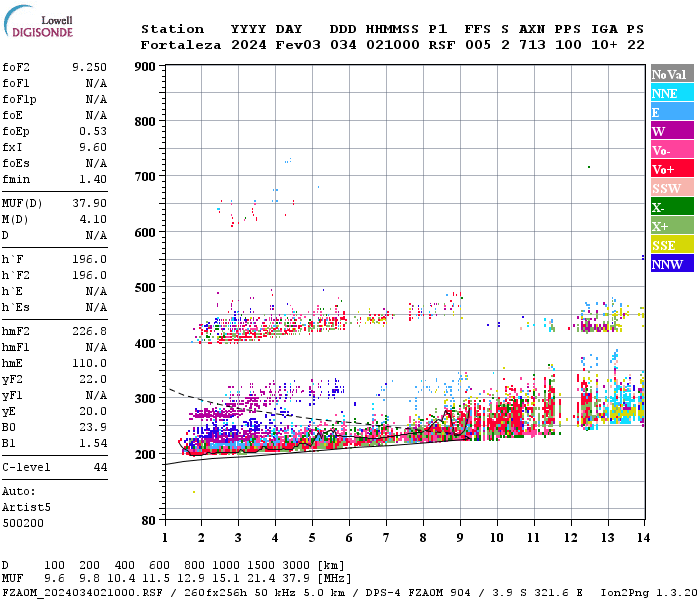Click the 9 MHz frequency axis label

click(x=460, y=538)
